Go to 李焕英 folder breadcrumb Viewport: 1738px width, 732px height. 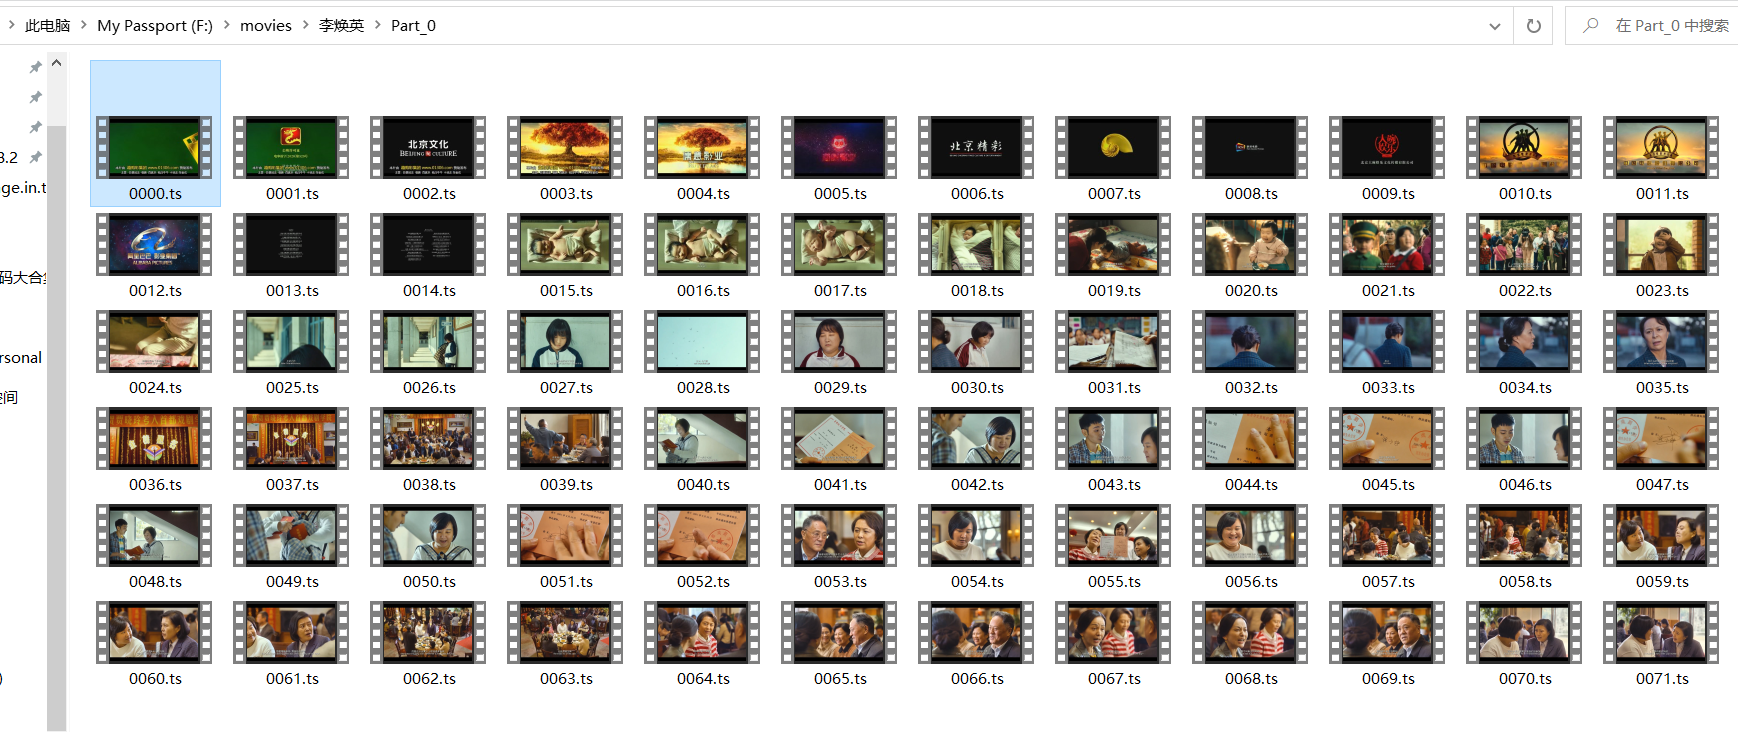pos(341,25)
